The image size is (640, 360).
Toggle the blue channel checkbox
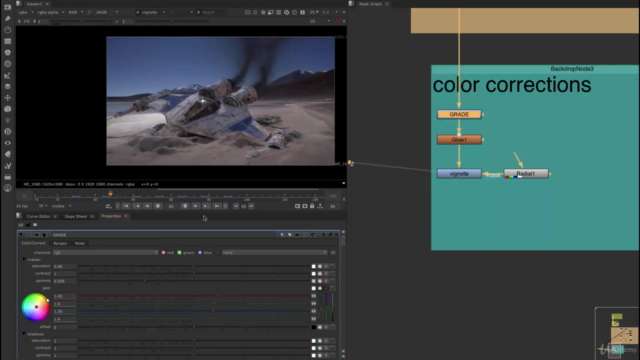pos(200,253)
